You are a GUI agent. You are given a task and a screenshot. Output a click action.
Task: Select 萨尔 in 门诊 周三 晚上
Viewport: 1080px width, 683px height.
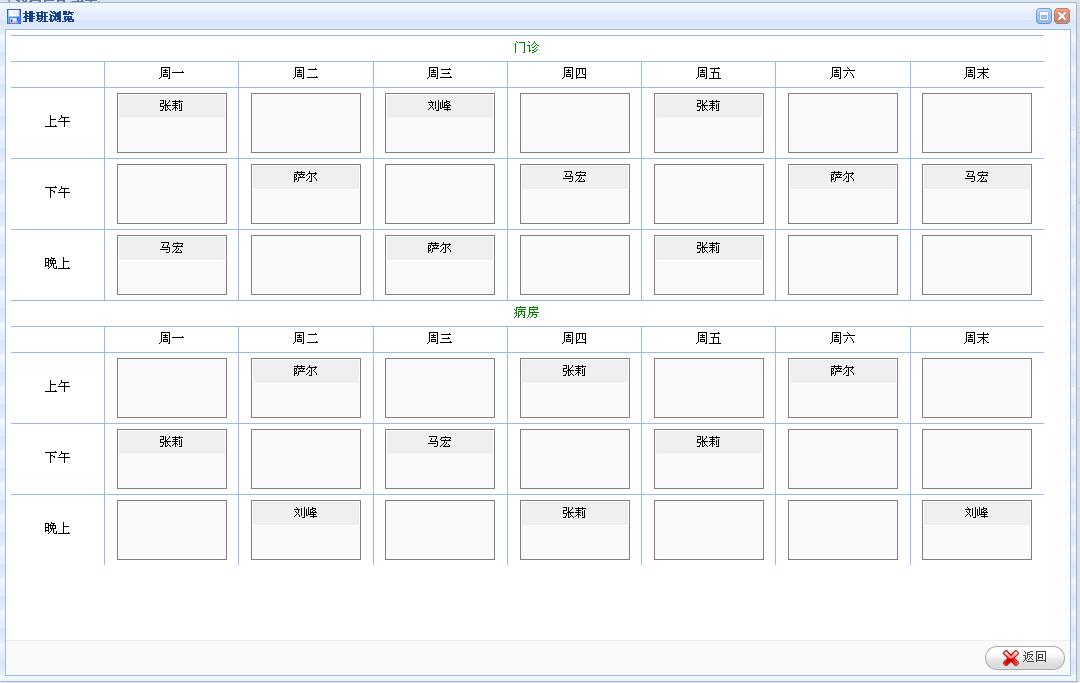click(x=439, y=247)
